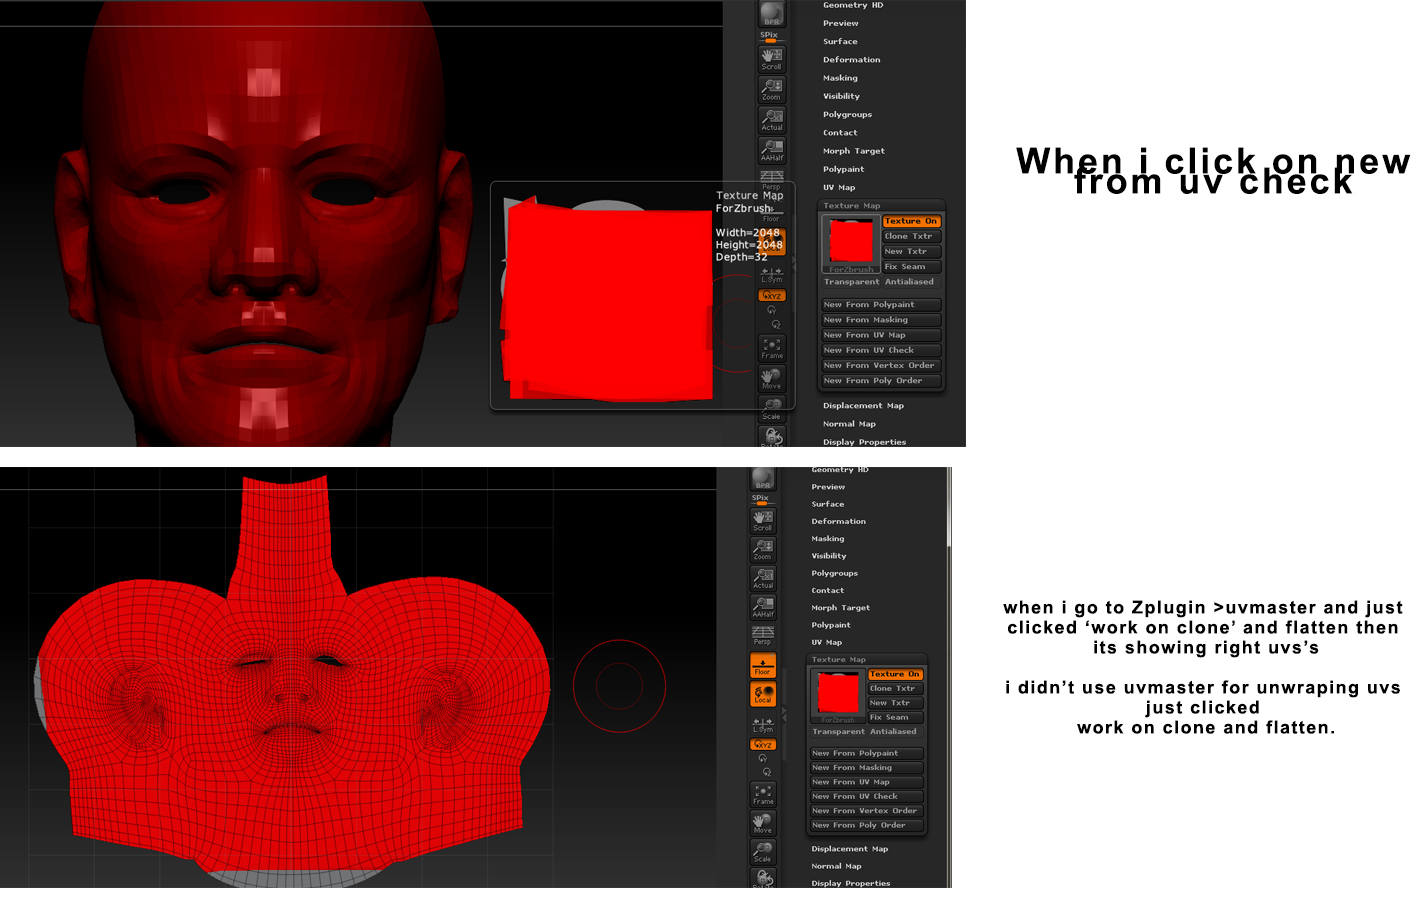Viewport: 1416px width, 900px height.
Task: Toggle the XYZ rotation mode in lower screenshot
Action: [x=763, y=745]
